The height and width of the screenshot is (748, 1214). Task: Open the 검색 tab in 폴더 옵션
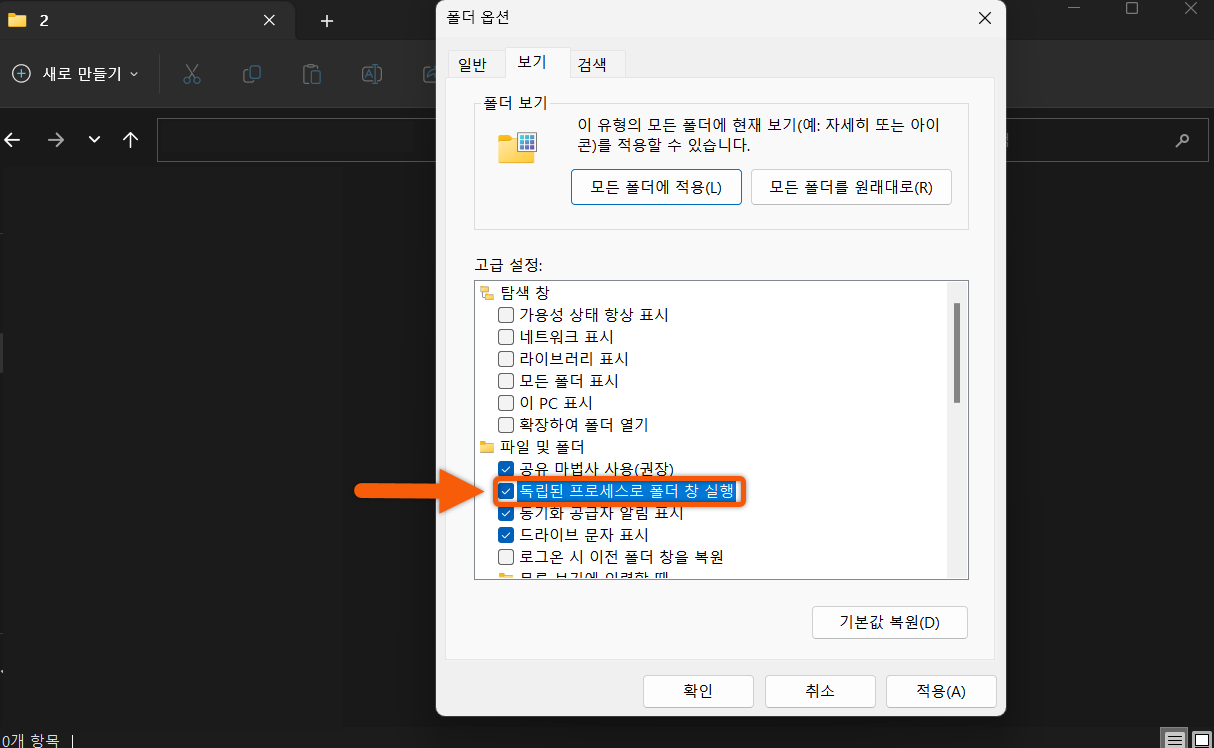[596, 63]
